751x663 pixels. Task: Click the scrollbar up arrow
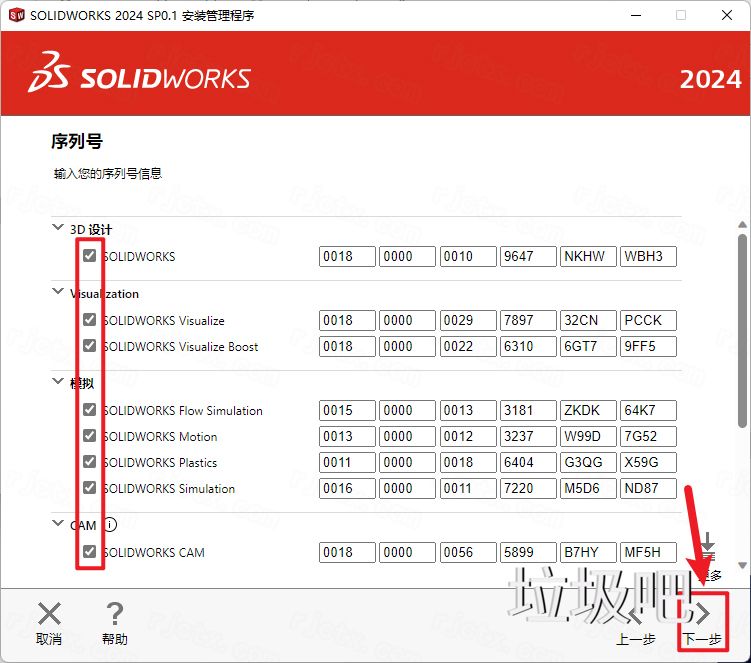coord(742,224)
